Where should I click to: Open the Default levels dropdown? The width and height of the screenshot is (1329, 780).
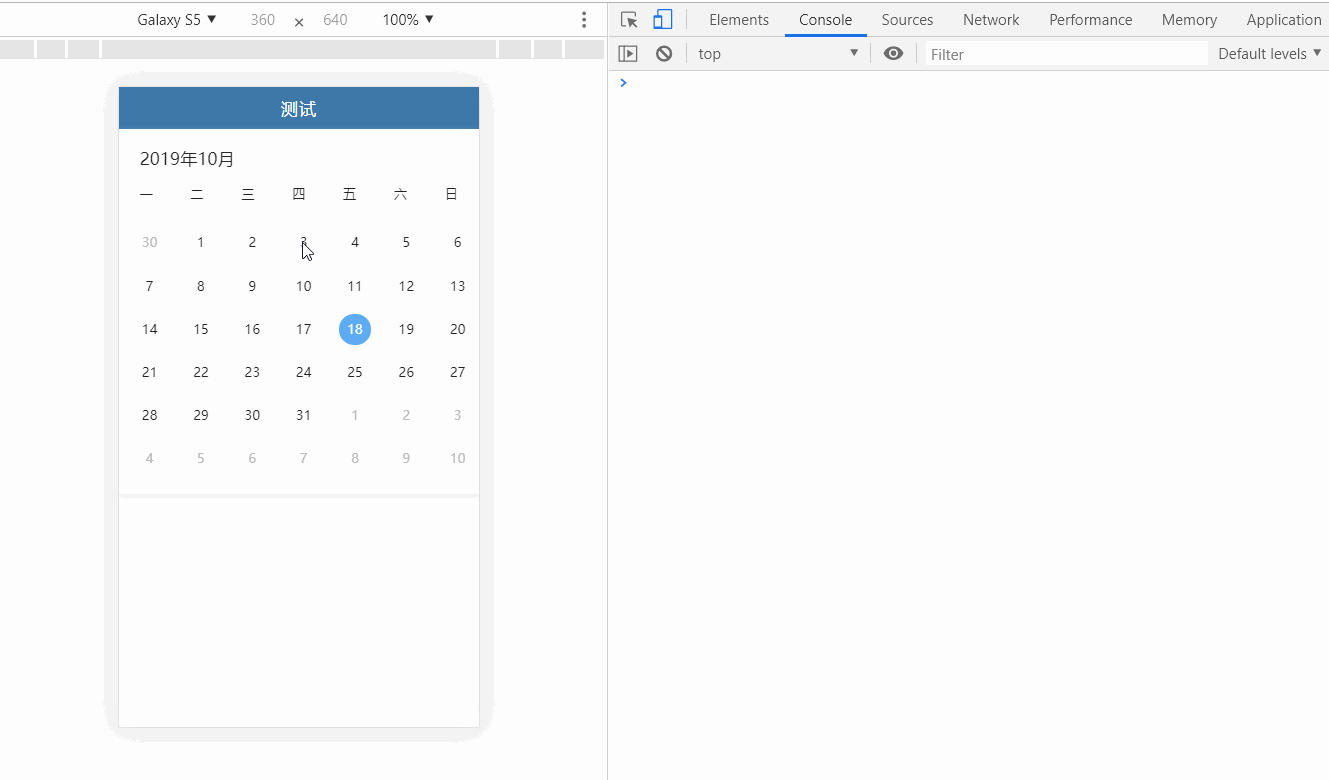click(x=1269, y=54)
